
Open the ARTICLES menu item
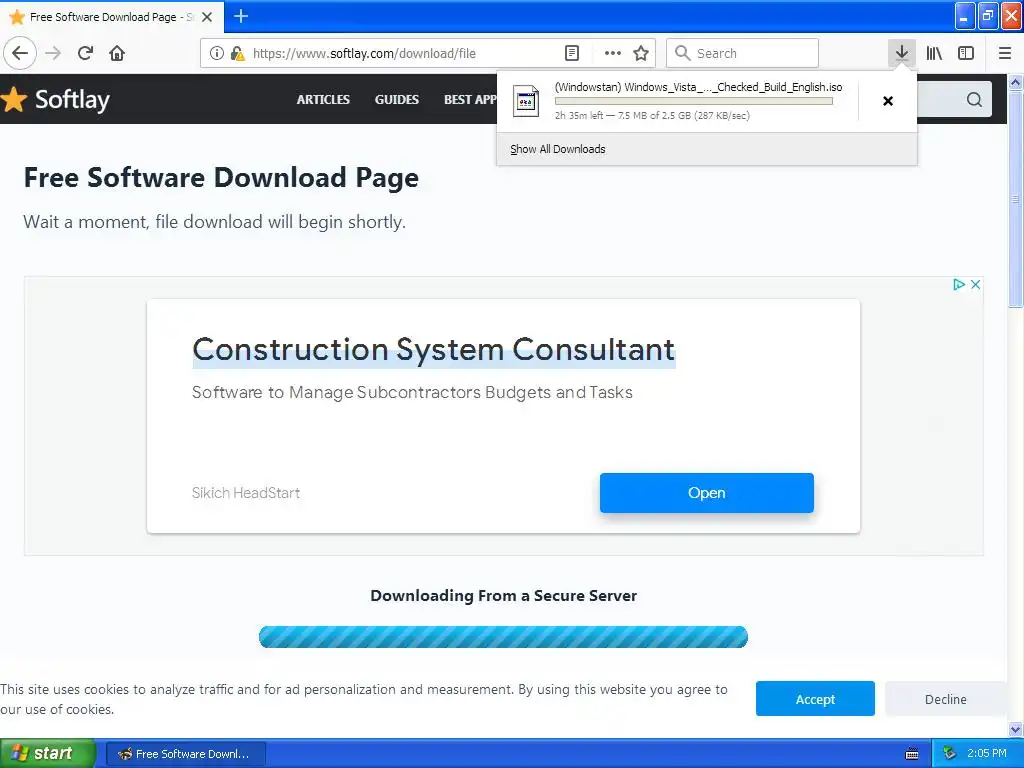pyautogui.click(x=323, y=99)
